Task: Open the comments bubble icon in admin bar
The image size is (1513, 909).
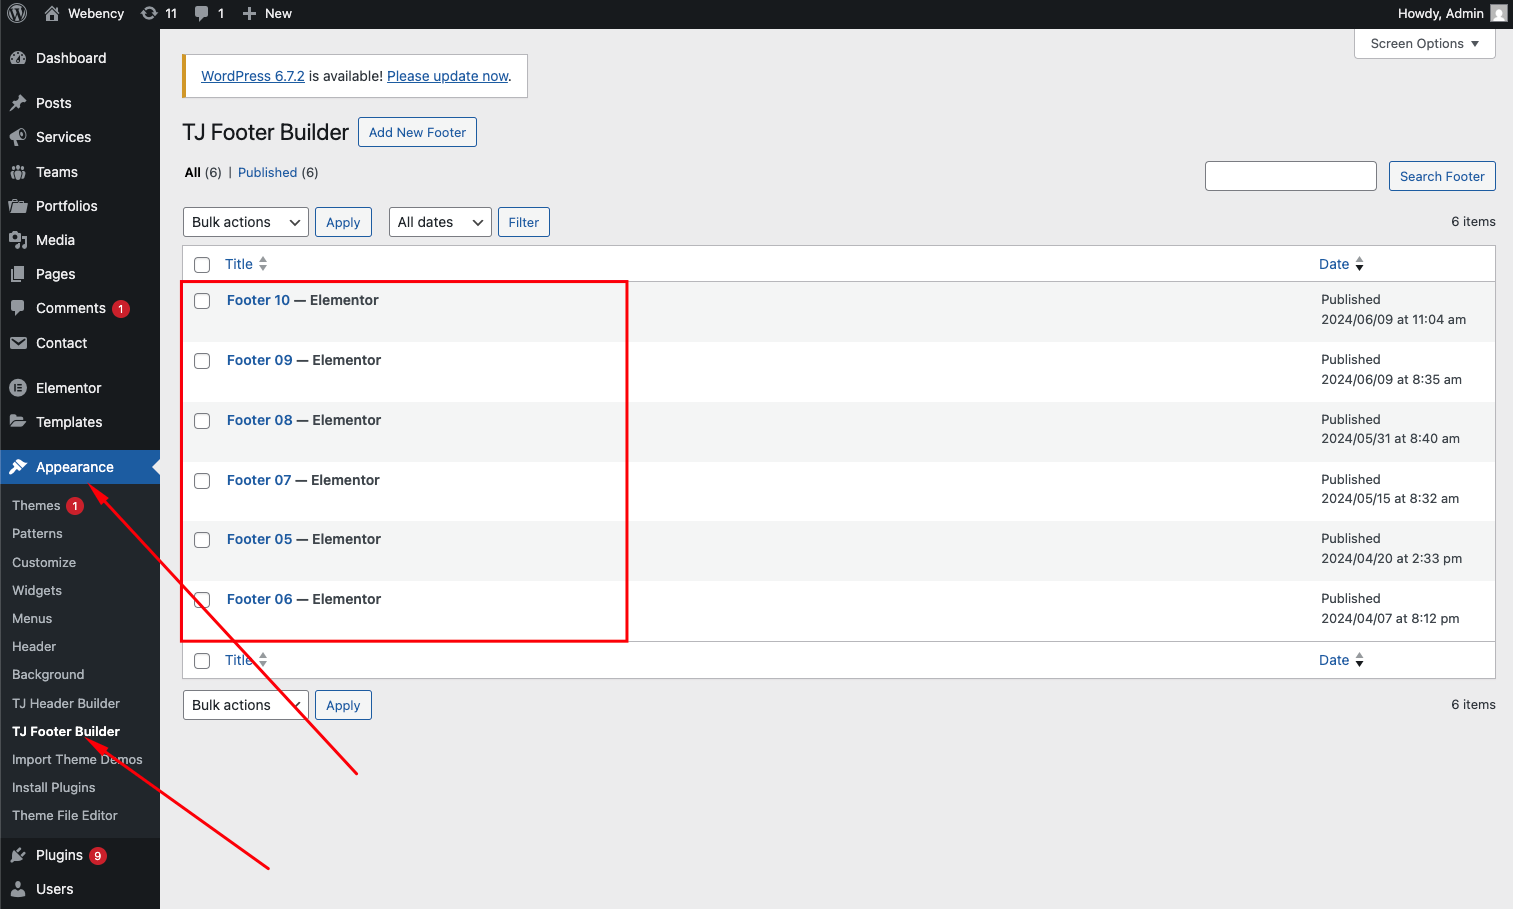Action: (x=202, y=13)
